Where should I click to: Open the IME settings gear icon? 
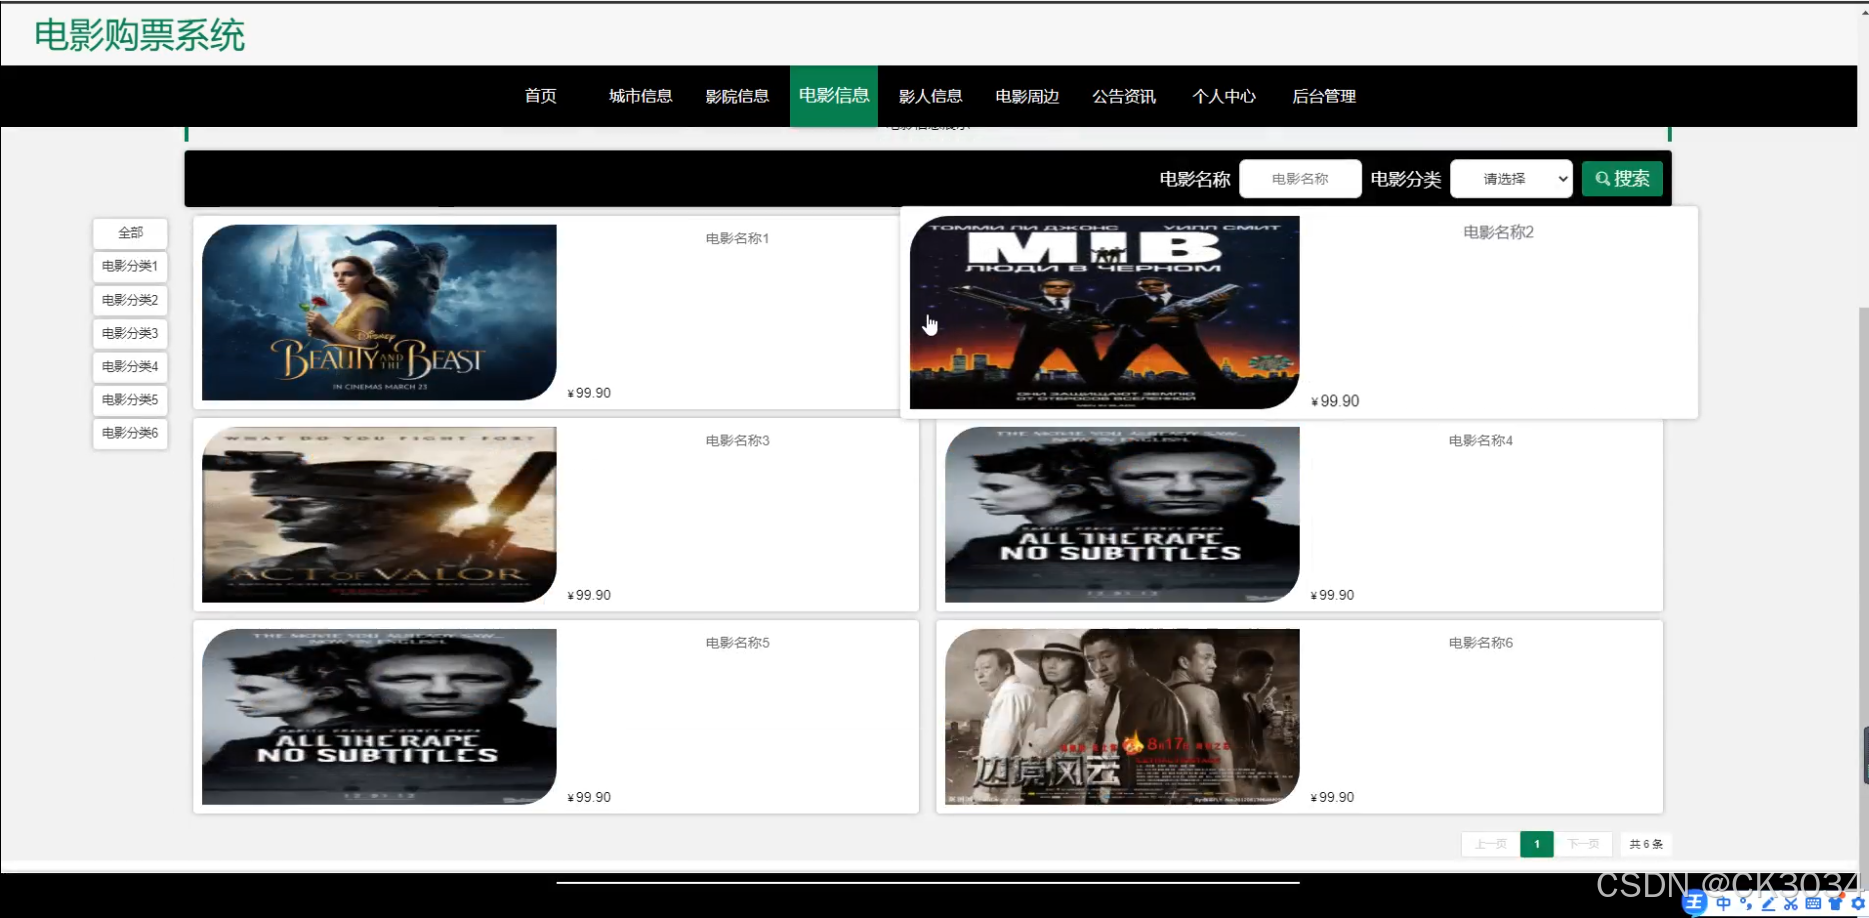(x=1857, y=904)
